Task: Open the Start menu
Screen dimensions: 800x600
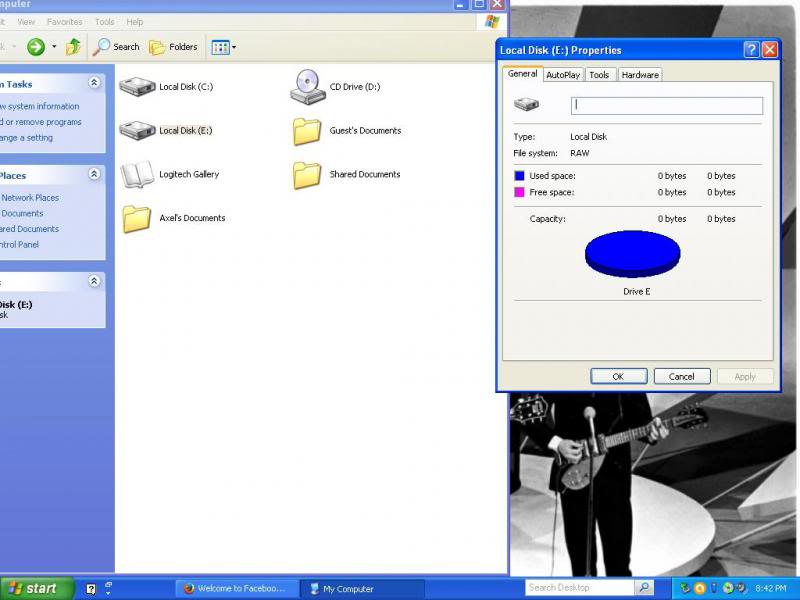Action: click(x=37, y=588)
